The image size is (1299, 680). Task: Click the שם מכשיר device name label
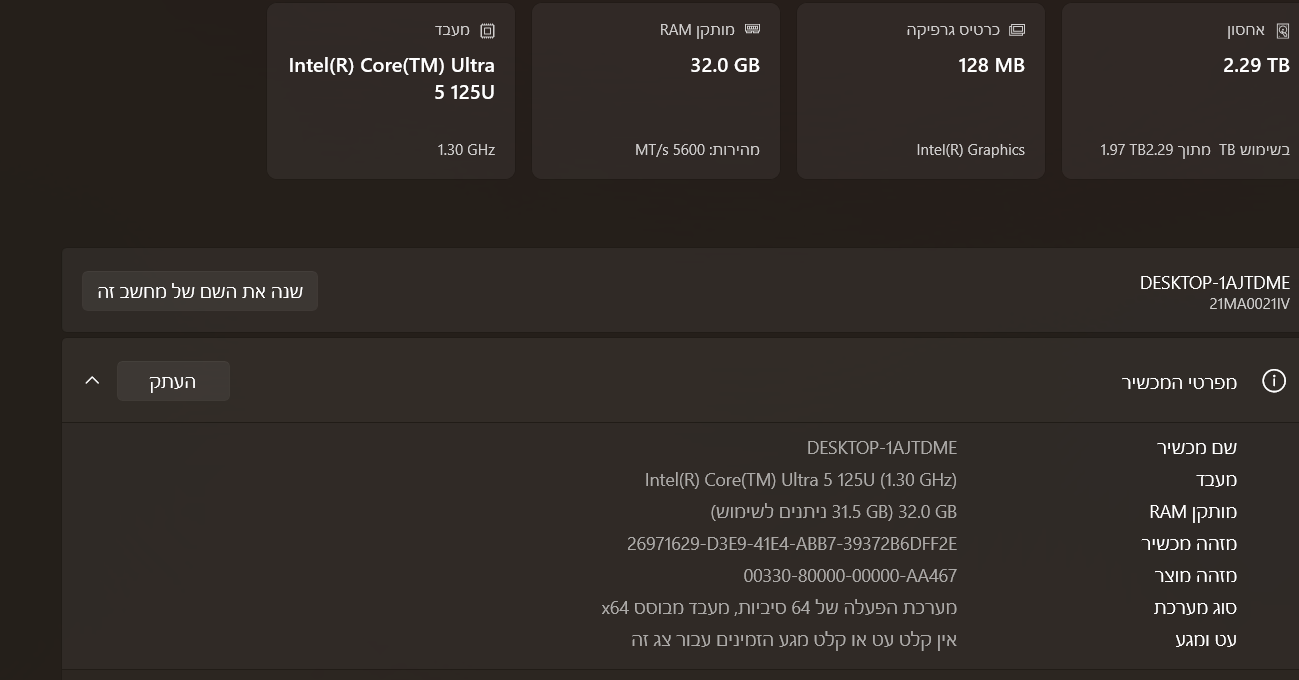pos(1196,448)
